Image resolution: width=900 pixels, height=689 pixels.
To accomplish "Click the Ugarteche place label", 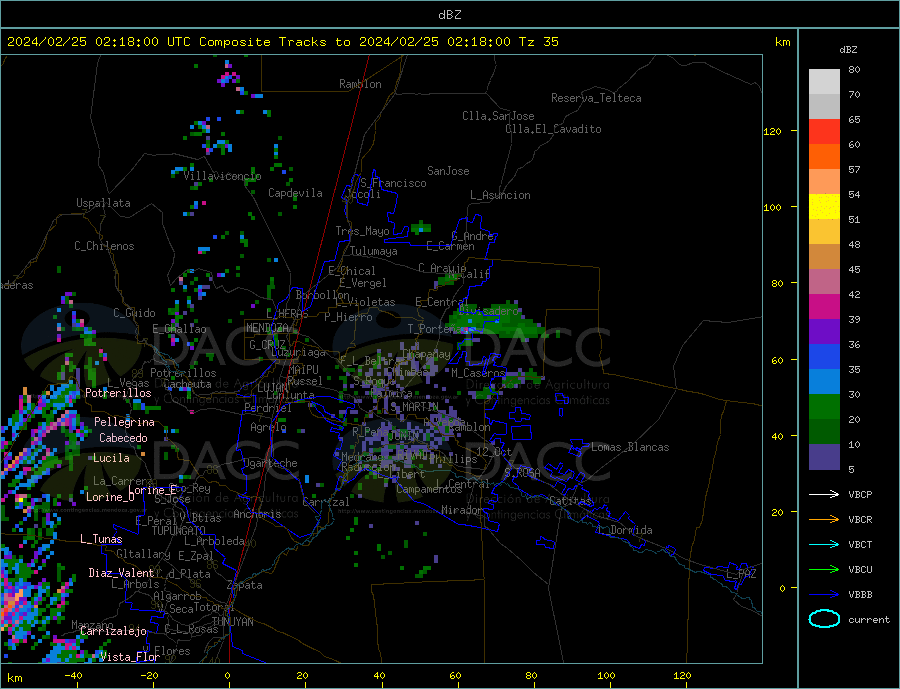I will click(x=270, y=463).
